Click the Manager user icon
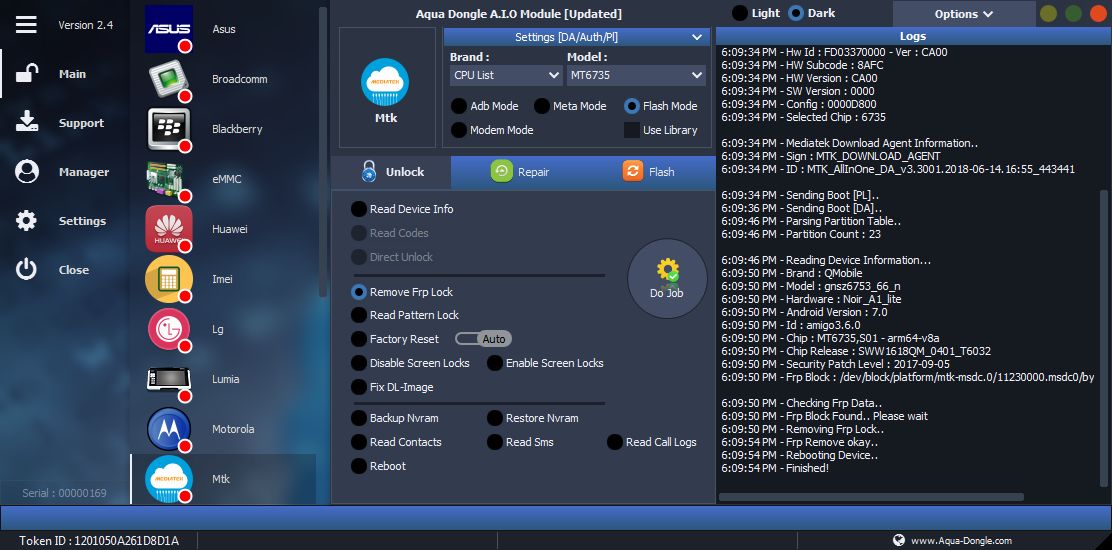 click(x=27, y=172)
